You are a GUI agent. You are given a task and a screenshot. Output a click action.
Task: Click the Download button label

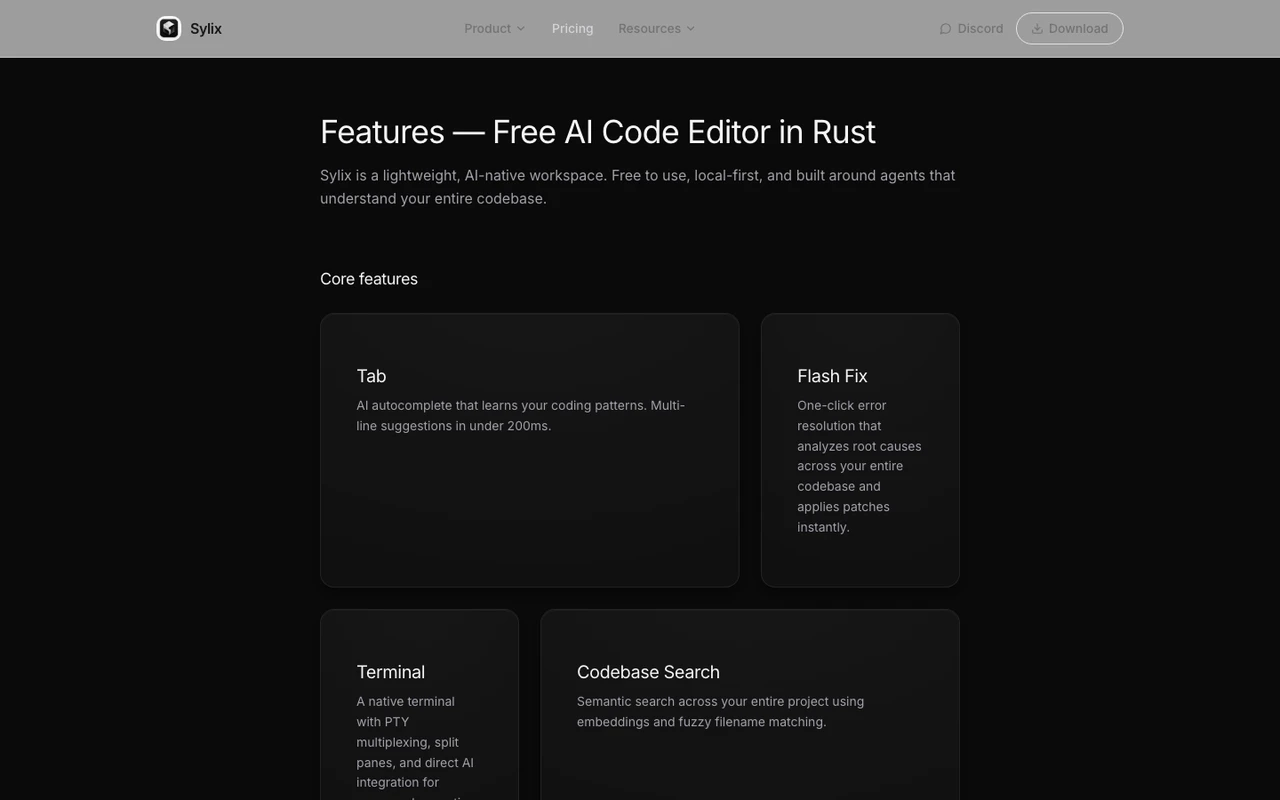pyautogui.click(x=1078, y=29)
